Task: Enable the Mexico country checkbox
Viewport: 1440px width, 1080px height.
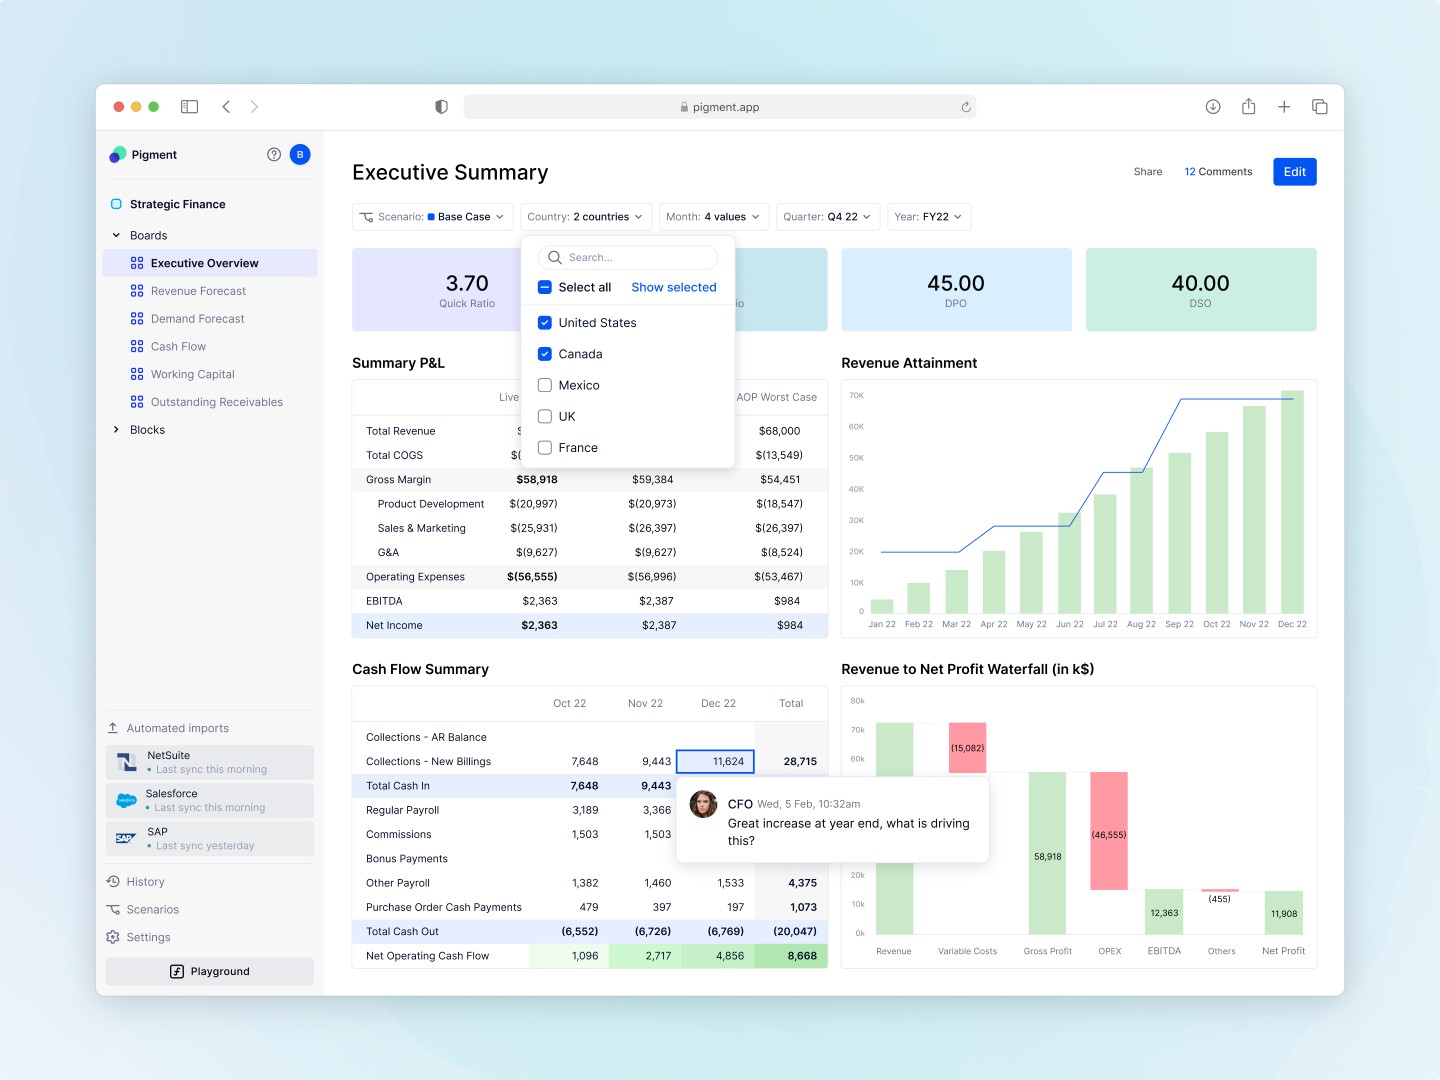Action: 544,385
